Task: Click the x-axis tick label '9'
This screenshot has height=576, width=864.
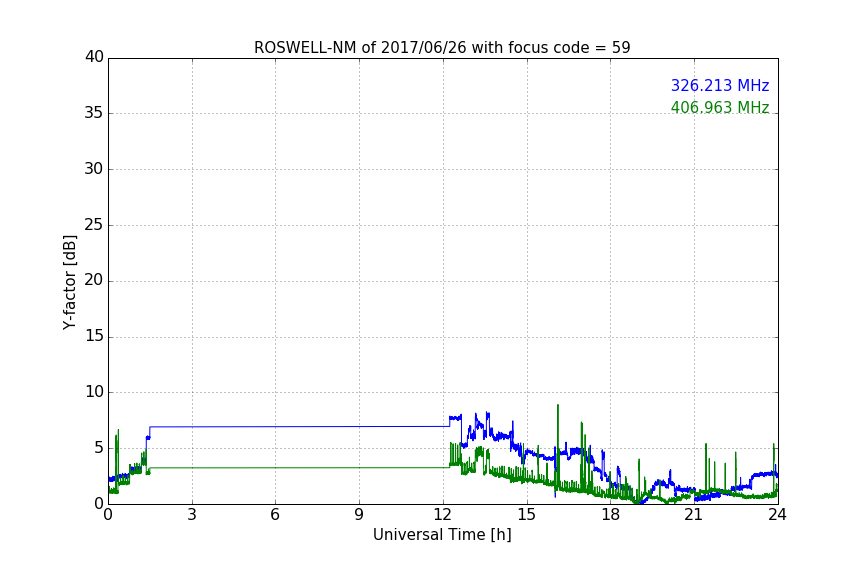Action: 359,515
